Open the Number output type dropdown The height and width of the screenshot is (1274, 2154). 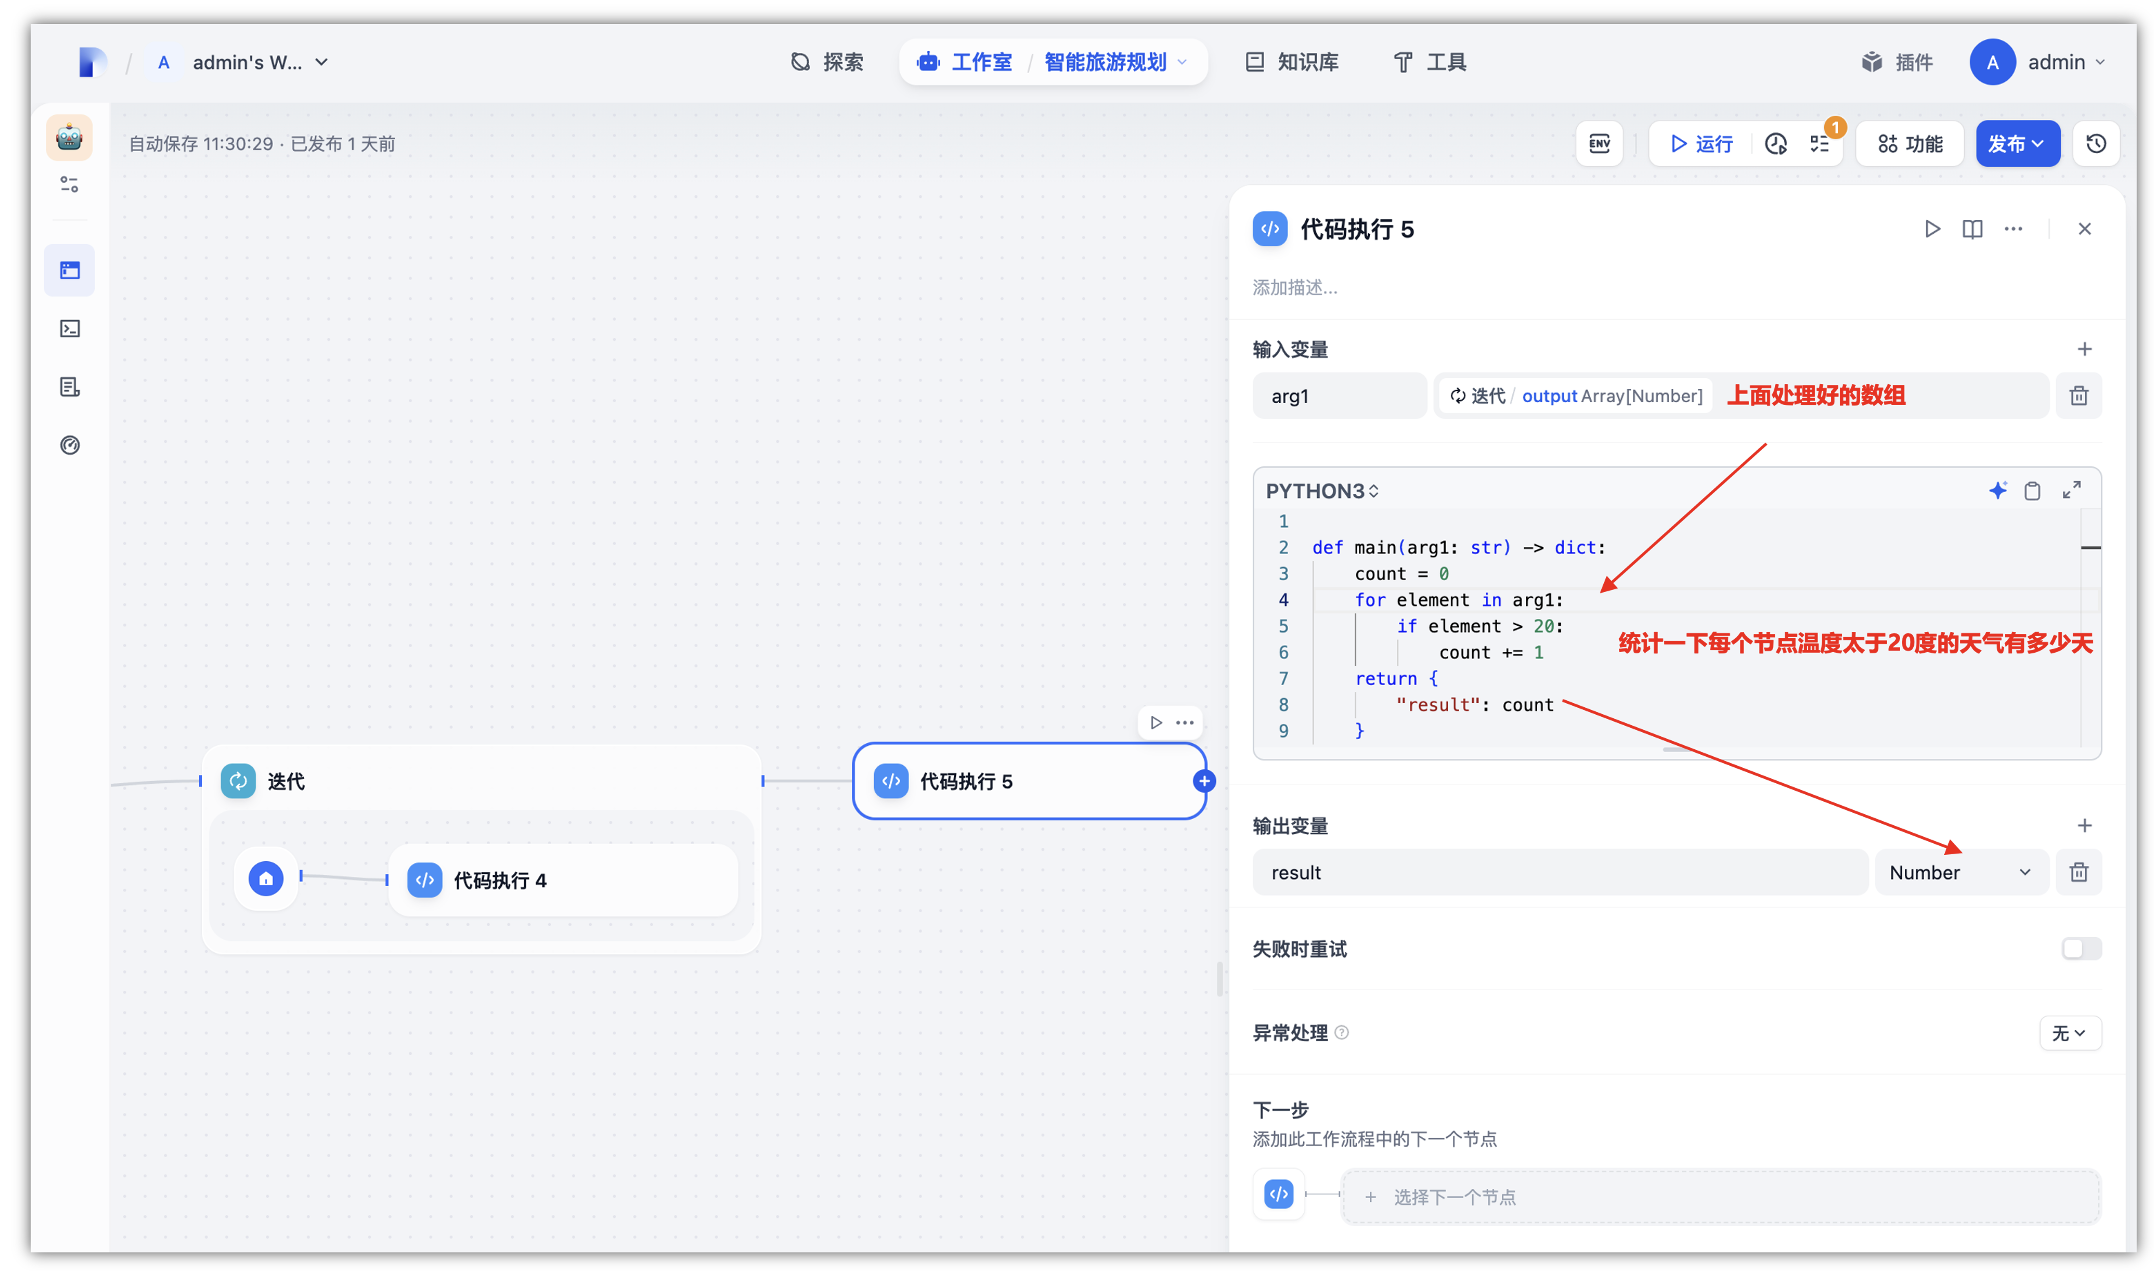pos(1960,872)
